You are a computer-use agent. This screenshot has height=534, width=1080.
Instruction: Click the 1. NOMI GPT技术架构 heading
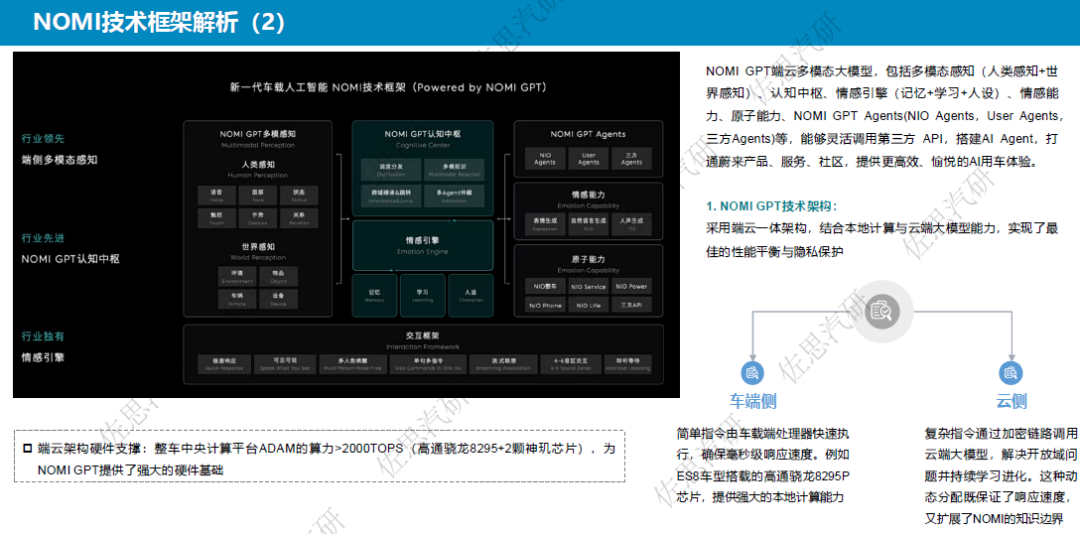click(x=771, y=206)
